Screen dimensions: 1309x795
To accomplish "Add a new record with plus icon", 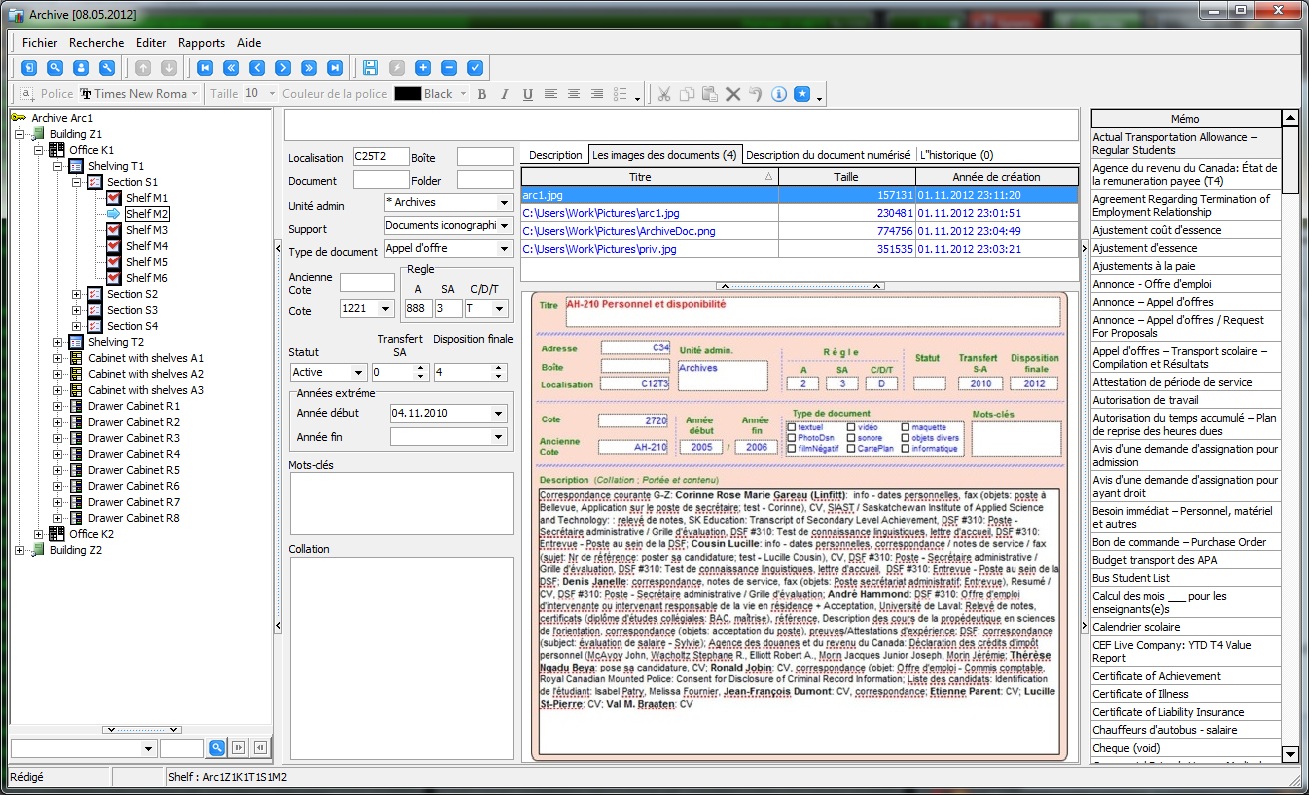I will coord(423,68).
